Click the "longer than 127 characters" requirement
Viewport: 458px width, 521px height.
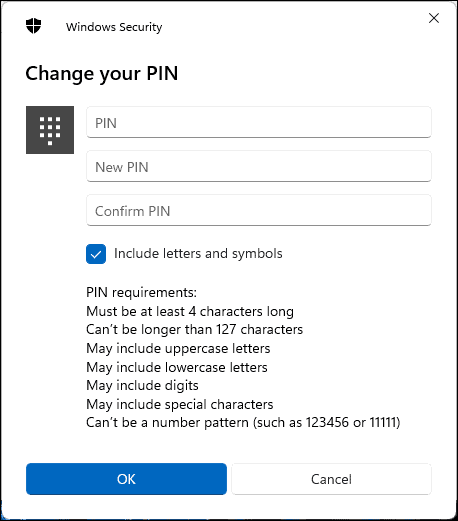[194, 330]
